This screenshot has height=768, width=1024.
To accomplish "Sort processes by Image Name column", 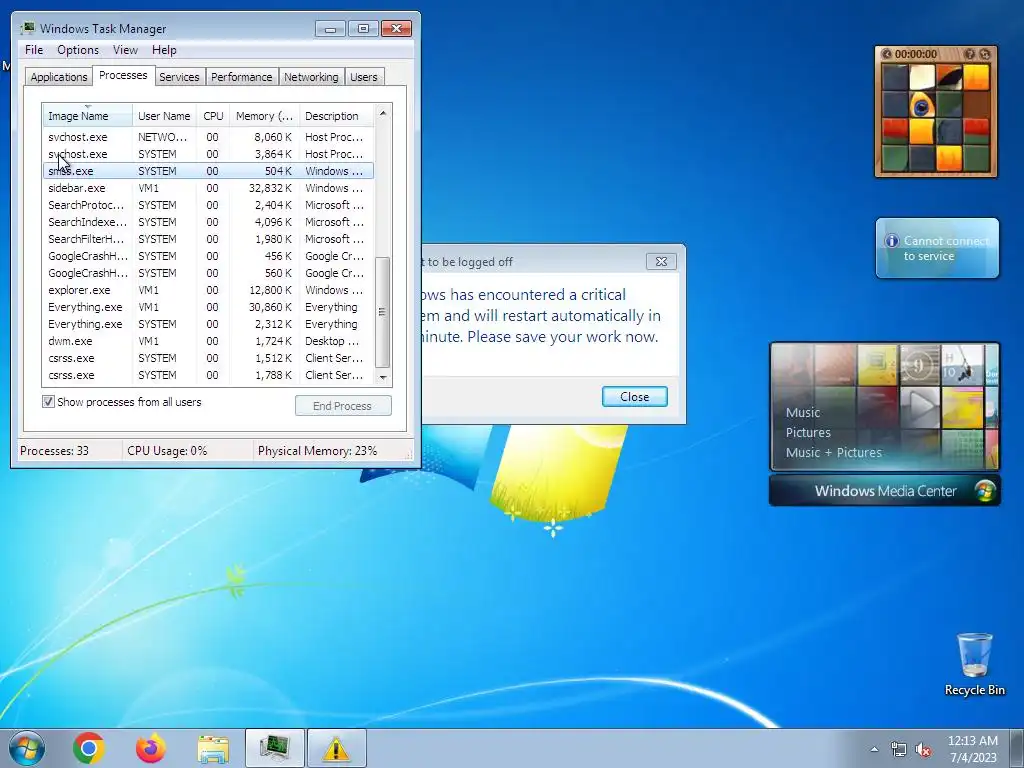I will coord(88,116).
